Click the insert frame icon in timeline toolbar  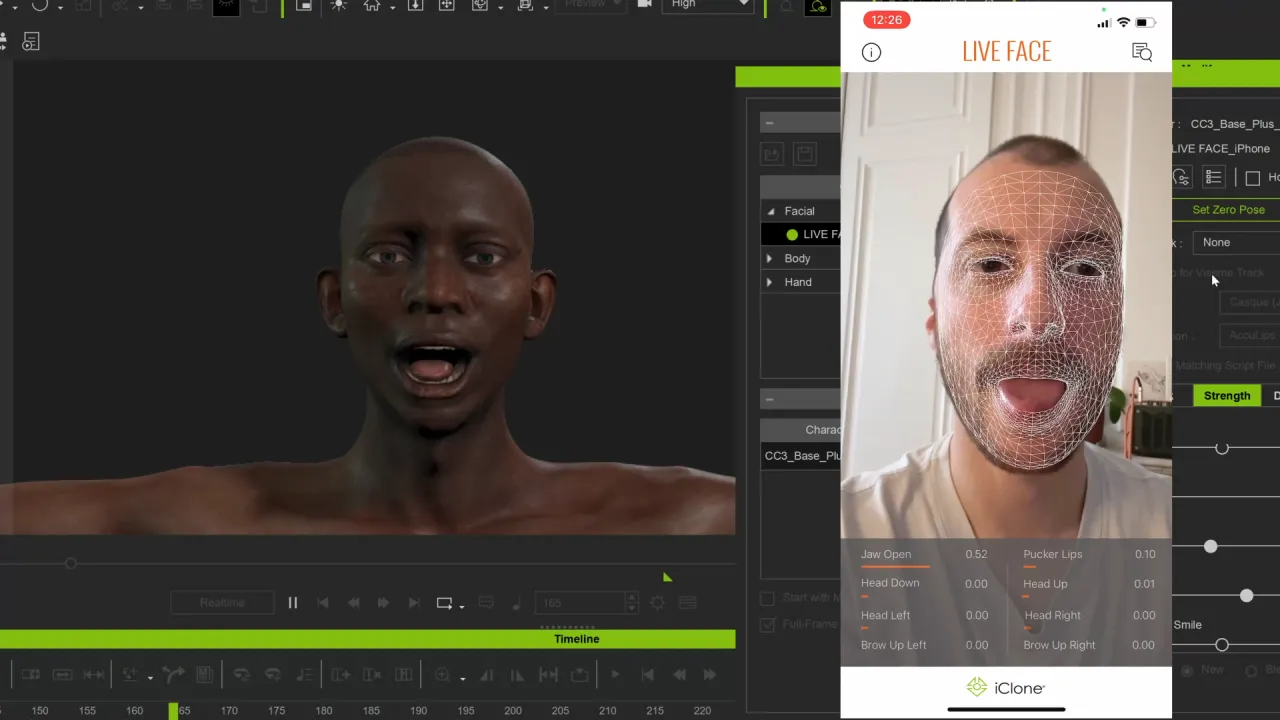pos(341,675)
